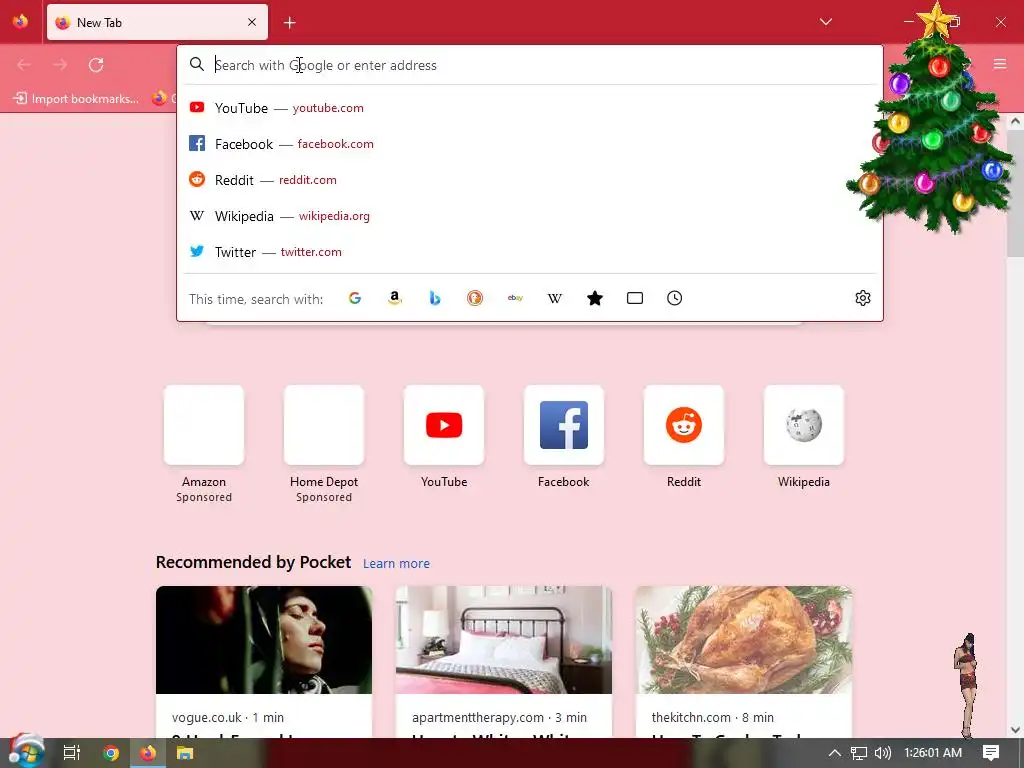Click the Google search engine icon

[x=355, y=298]
